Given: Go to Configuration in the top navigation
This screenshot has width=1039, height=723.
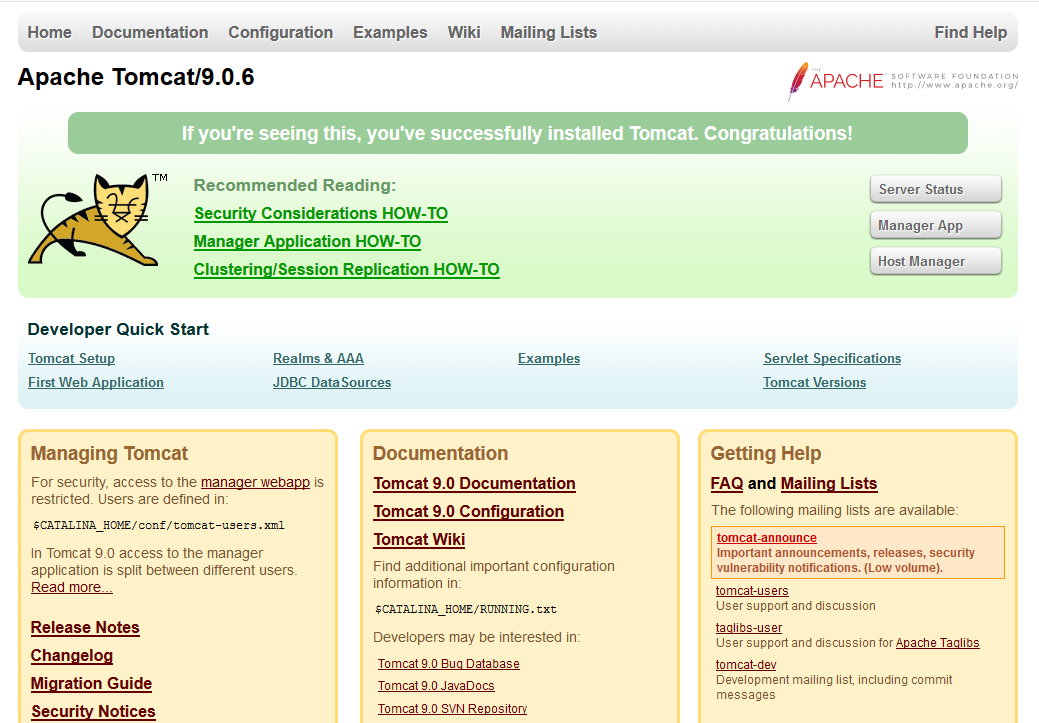Looking at the screenshot, I should click(x=280, y=32).
